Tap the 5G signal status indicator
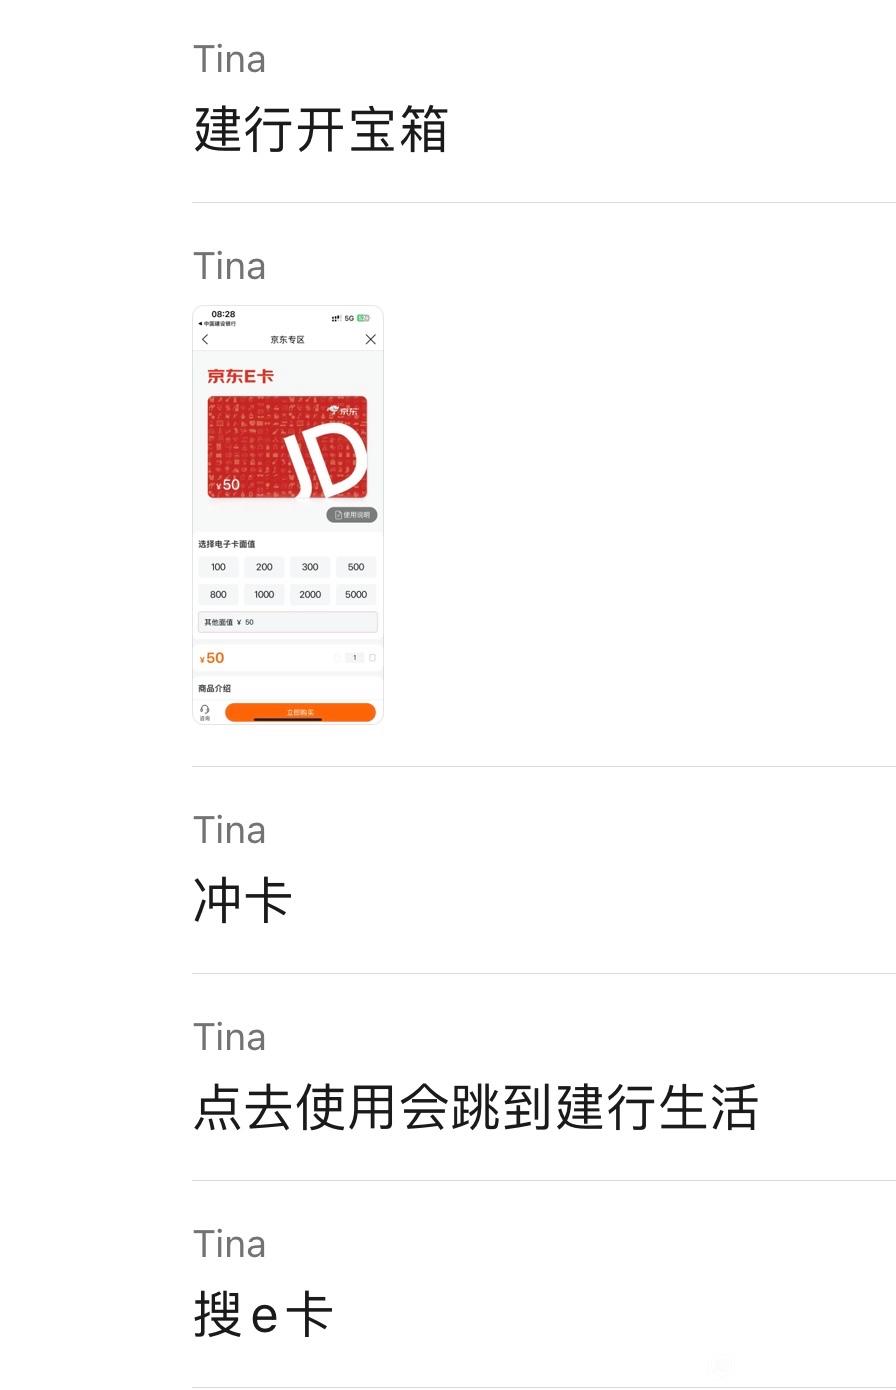Viewport: 896px width, 1390px height. [x=349, y=318]
